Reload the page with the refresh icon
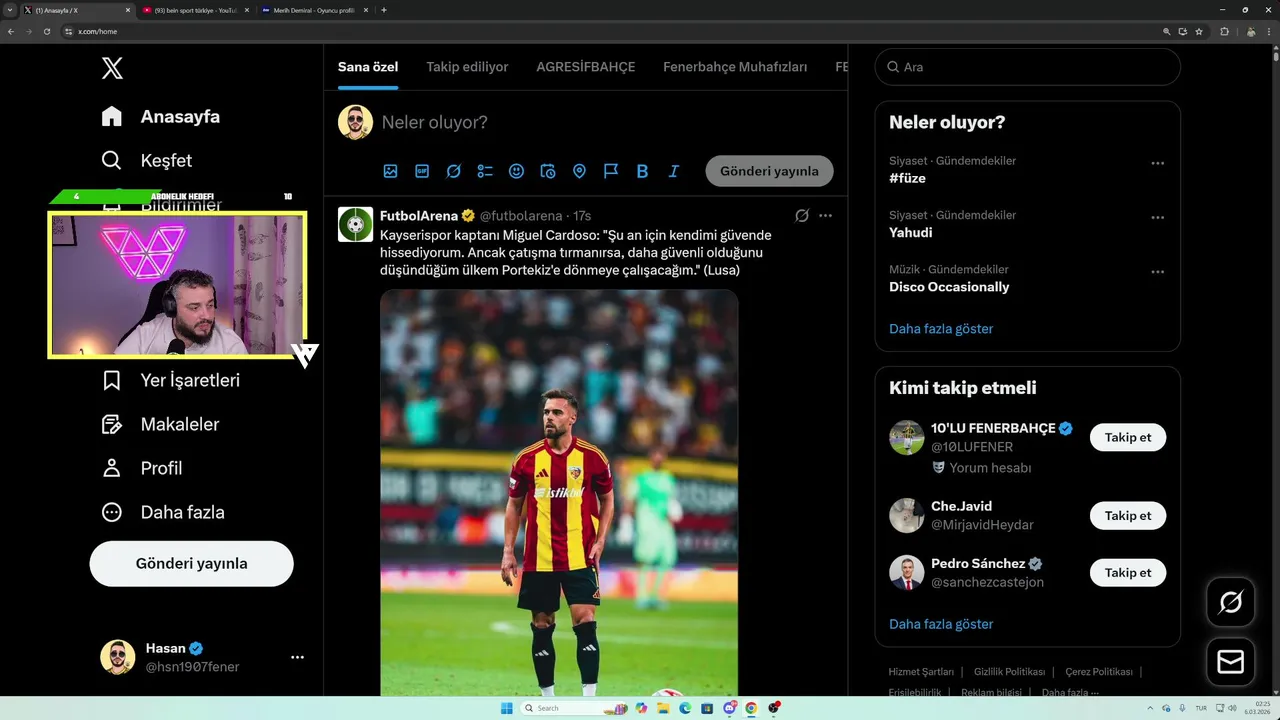The width and height of the screenshot is (1280, 720). 46,31
